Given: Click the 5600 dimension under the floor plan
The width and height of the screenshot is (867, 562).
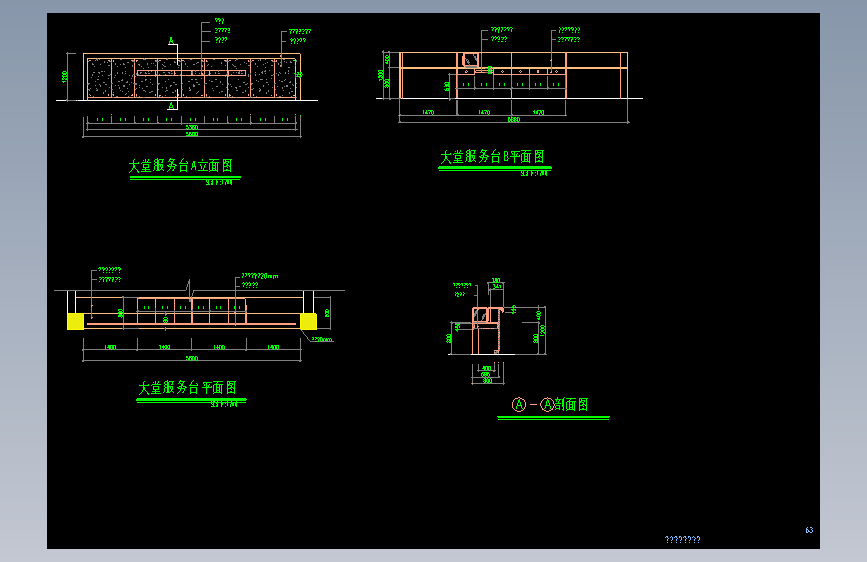Looking at the screenshot, I should (191, 358).
